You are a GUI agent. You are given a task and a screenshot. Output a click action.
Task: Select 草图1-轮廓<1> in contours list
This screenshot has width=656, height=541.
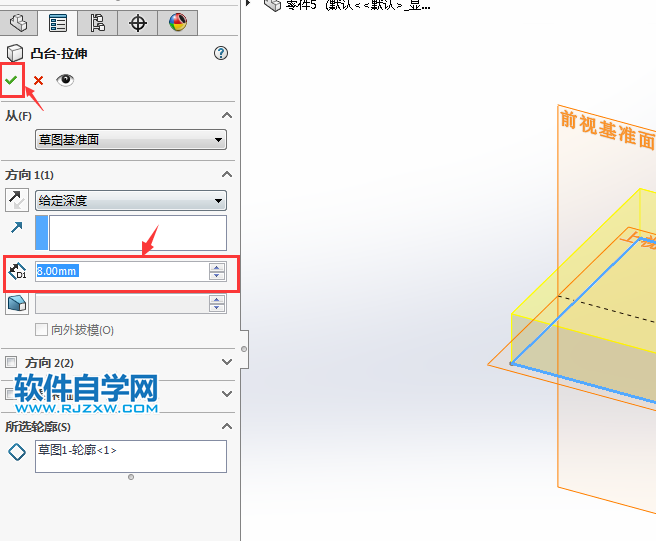(77, 450)
